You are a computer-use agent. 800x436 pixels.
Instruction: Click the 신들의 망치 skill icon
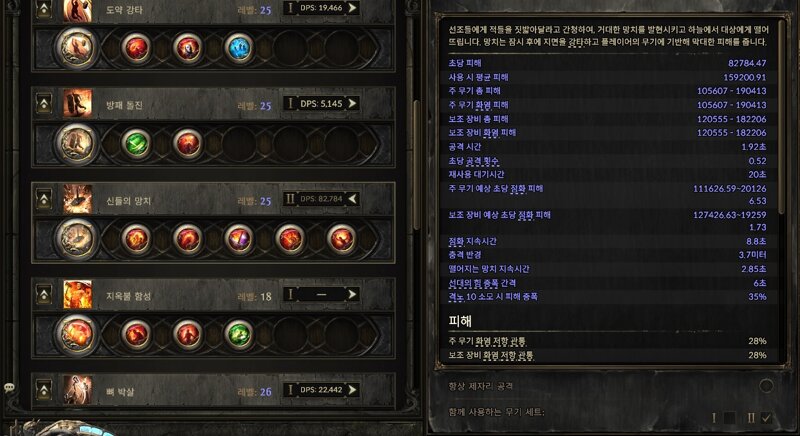tap(78, 199)
